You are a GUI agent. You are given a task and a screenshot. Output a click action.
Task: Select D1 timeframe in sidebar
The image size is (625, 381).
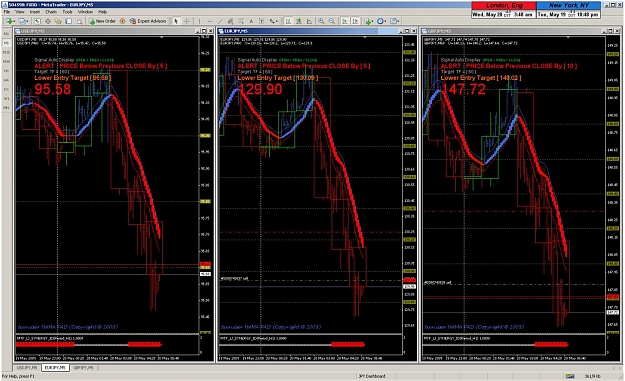click(x=6, y=89)
